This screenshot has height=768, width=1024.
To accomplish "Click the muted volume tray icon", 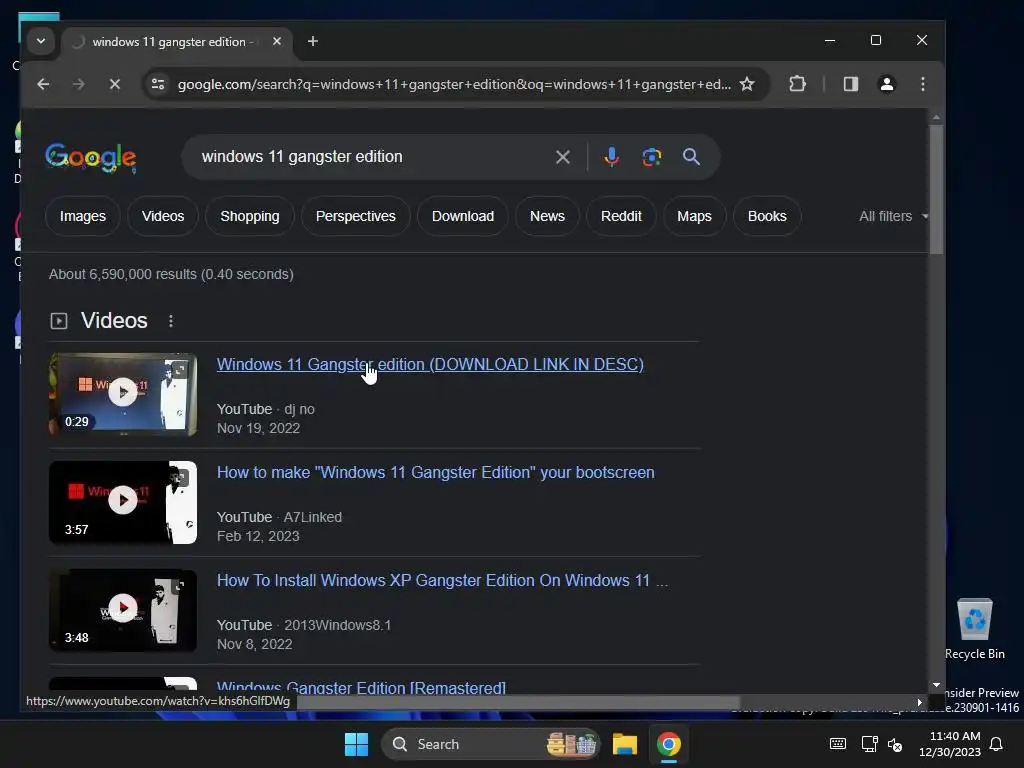I will [895, 744].
